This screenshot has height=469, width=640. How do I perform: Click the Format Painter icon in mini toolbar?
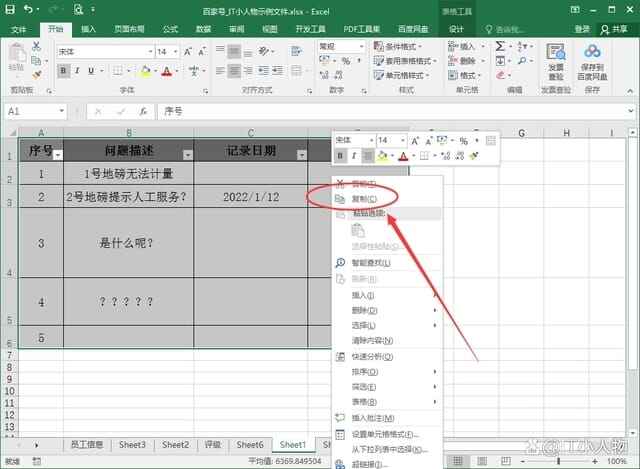tap(474, 156)
